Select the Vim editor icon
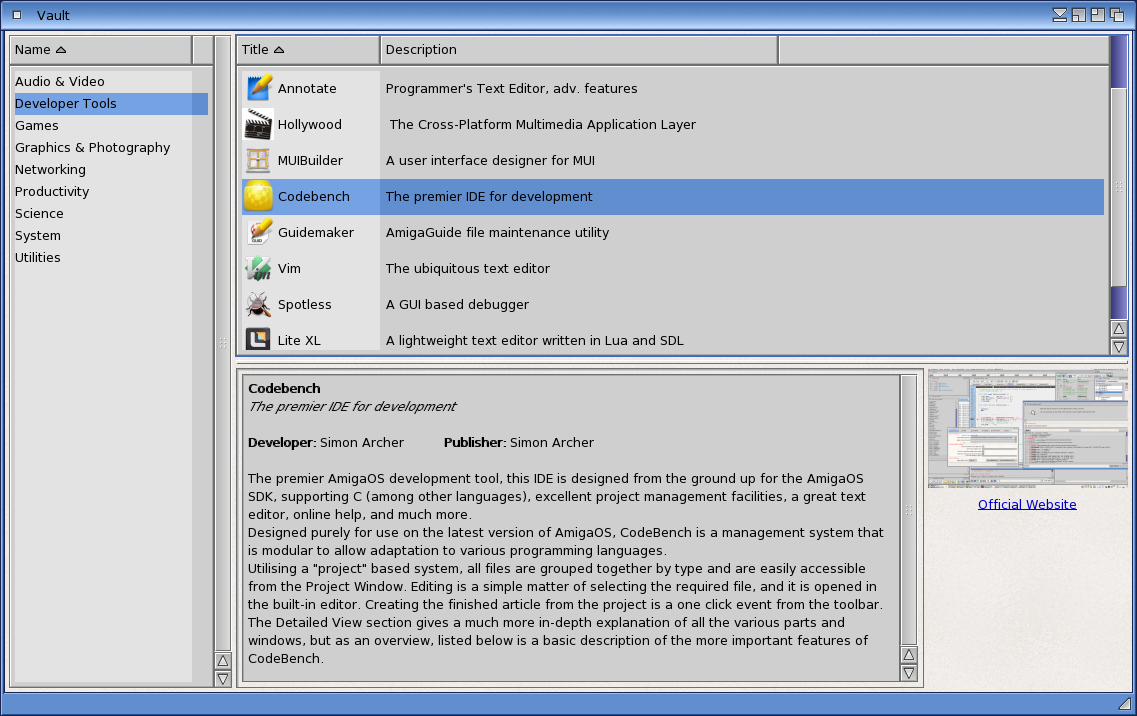1137x716 pixels. pyautogui.click(x=259, y=268)
